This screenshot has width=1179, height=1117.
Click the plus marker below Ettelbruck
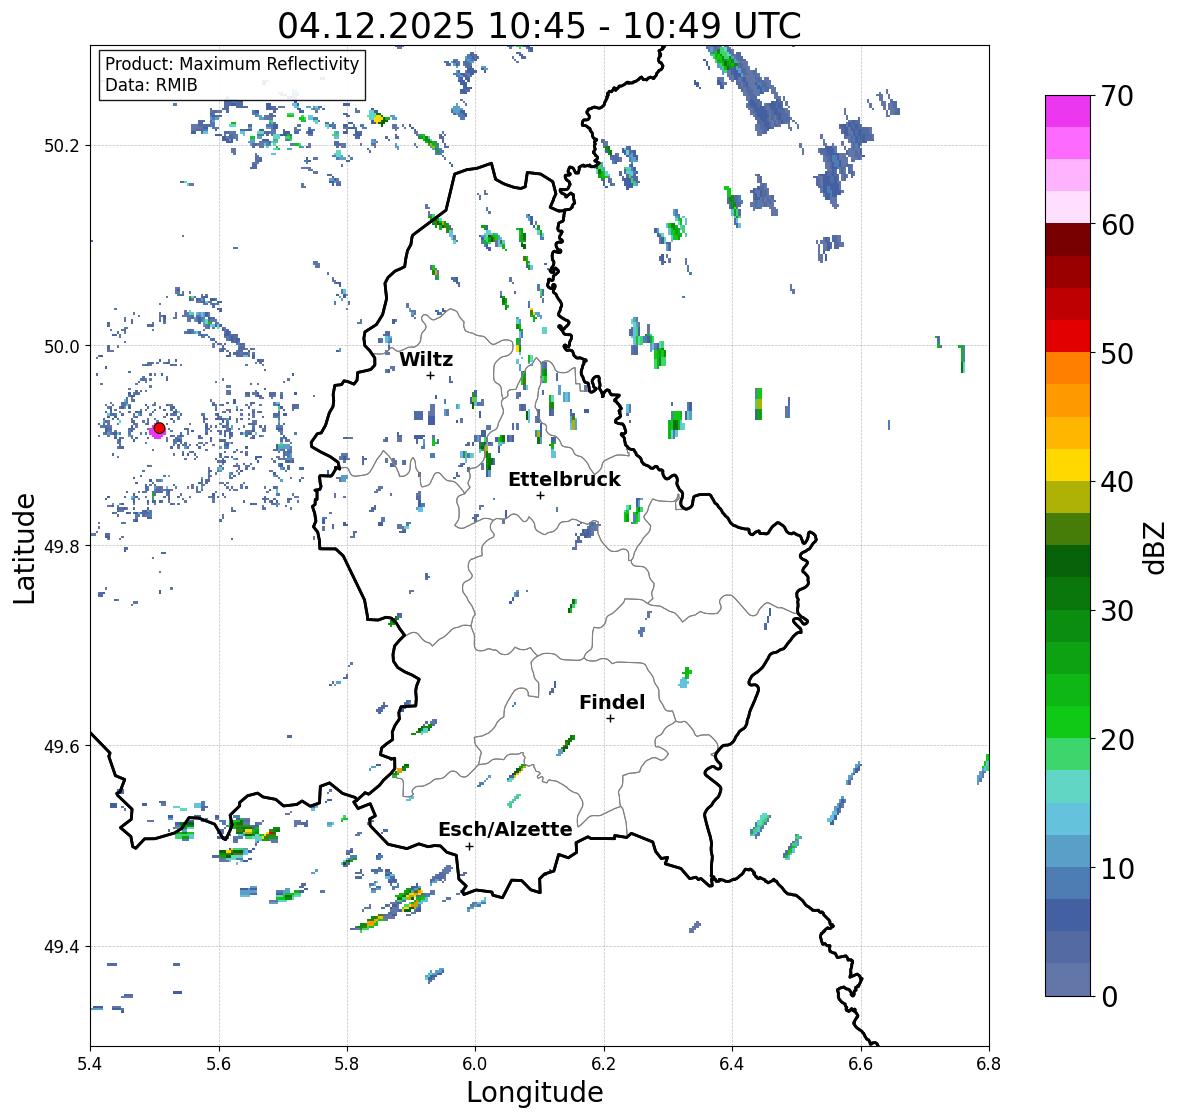540,495
